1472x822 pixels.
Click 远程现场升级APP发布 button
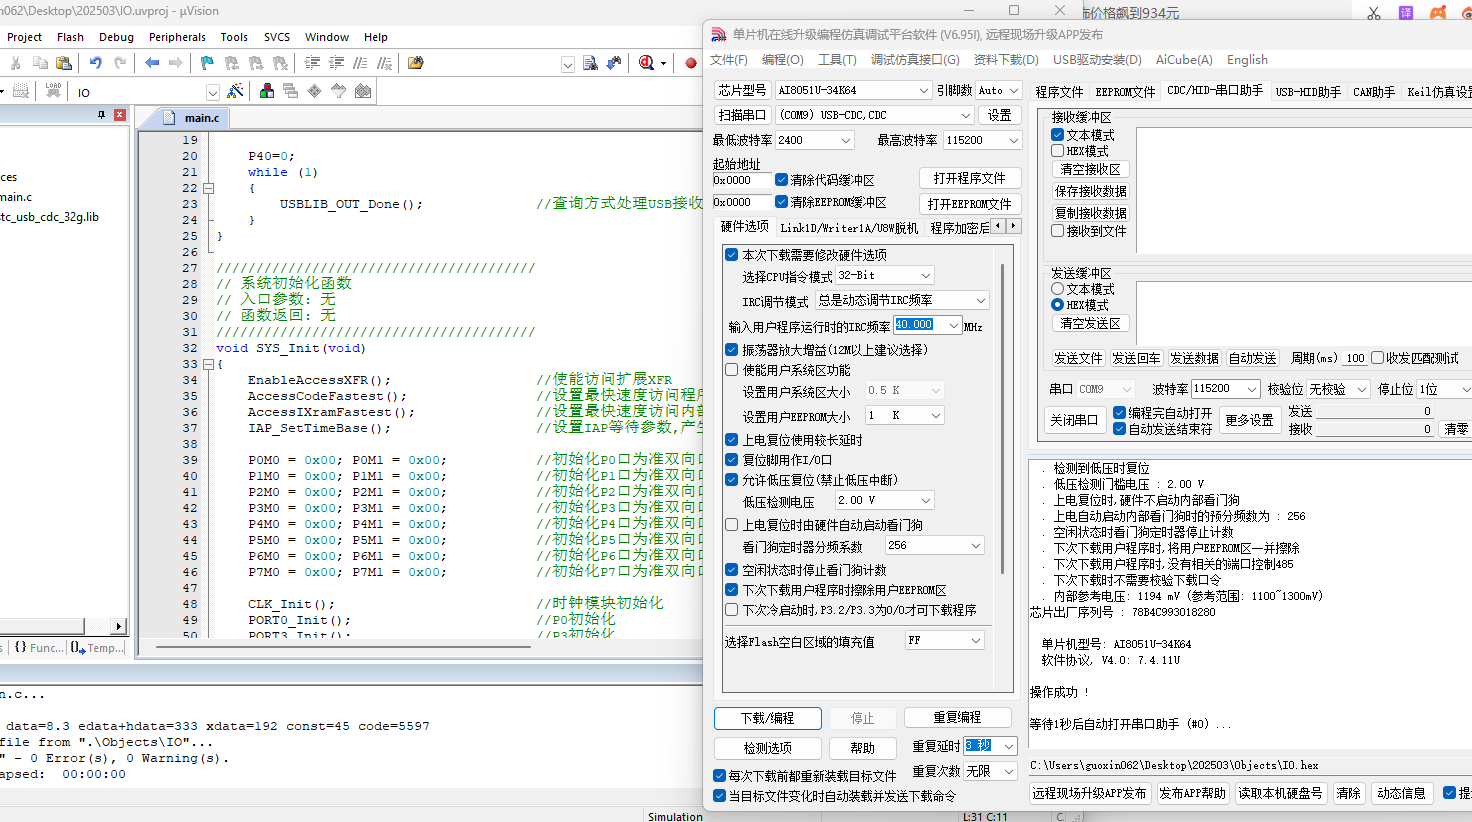[x=1089, y=793]
